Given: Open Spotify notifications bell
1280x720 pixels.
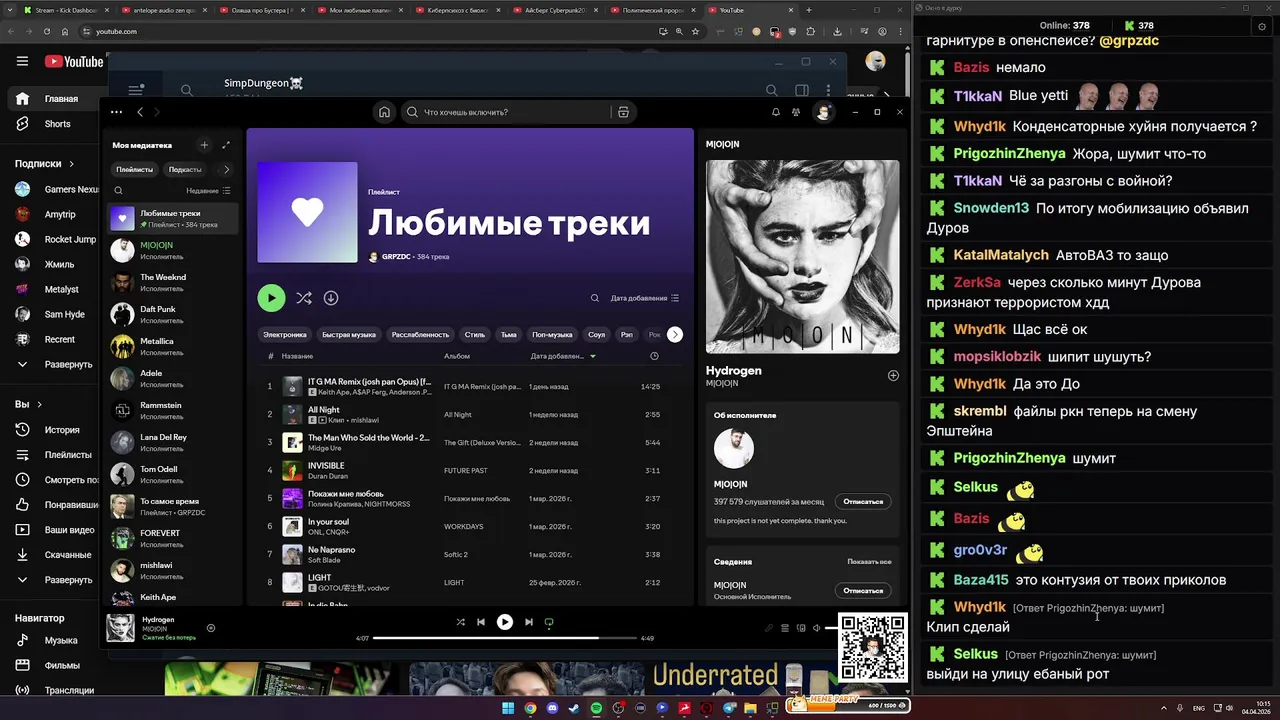Looking at the screenshot, I should coord(775,112).
